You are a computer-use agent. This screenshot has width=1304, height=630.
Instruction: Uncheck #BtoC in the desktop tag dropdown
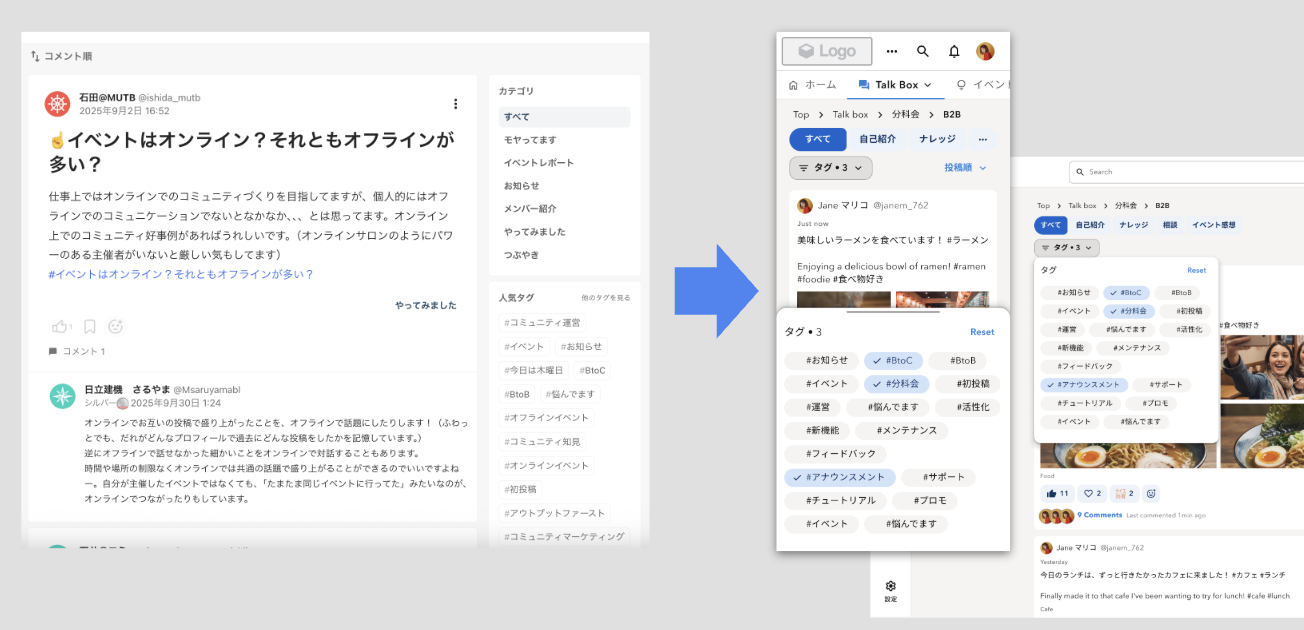pyautogui.click(x=1125, y=293)
